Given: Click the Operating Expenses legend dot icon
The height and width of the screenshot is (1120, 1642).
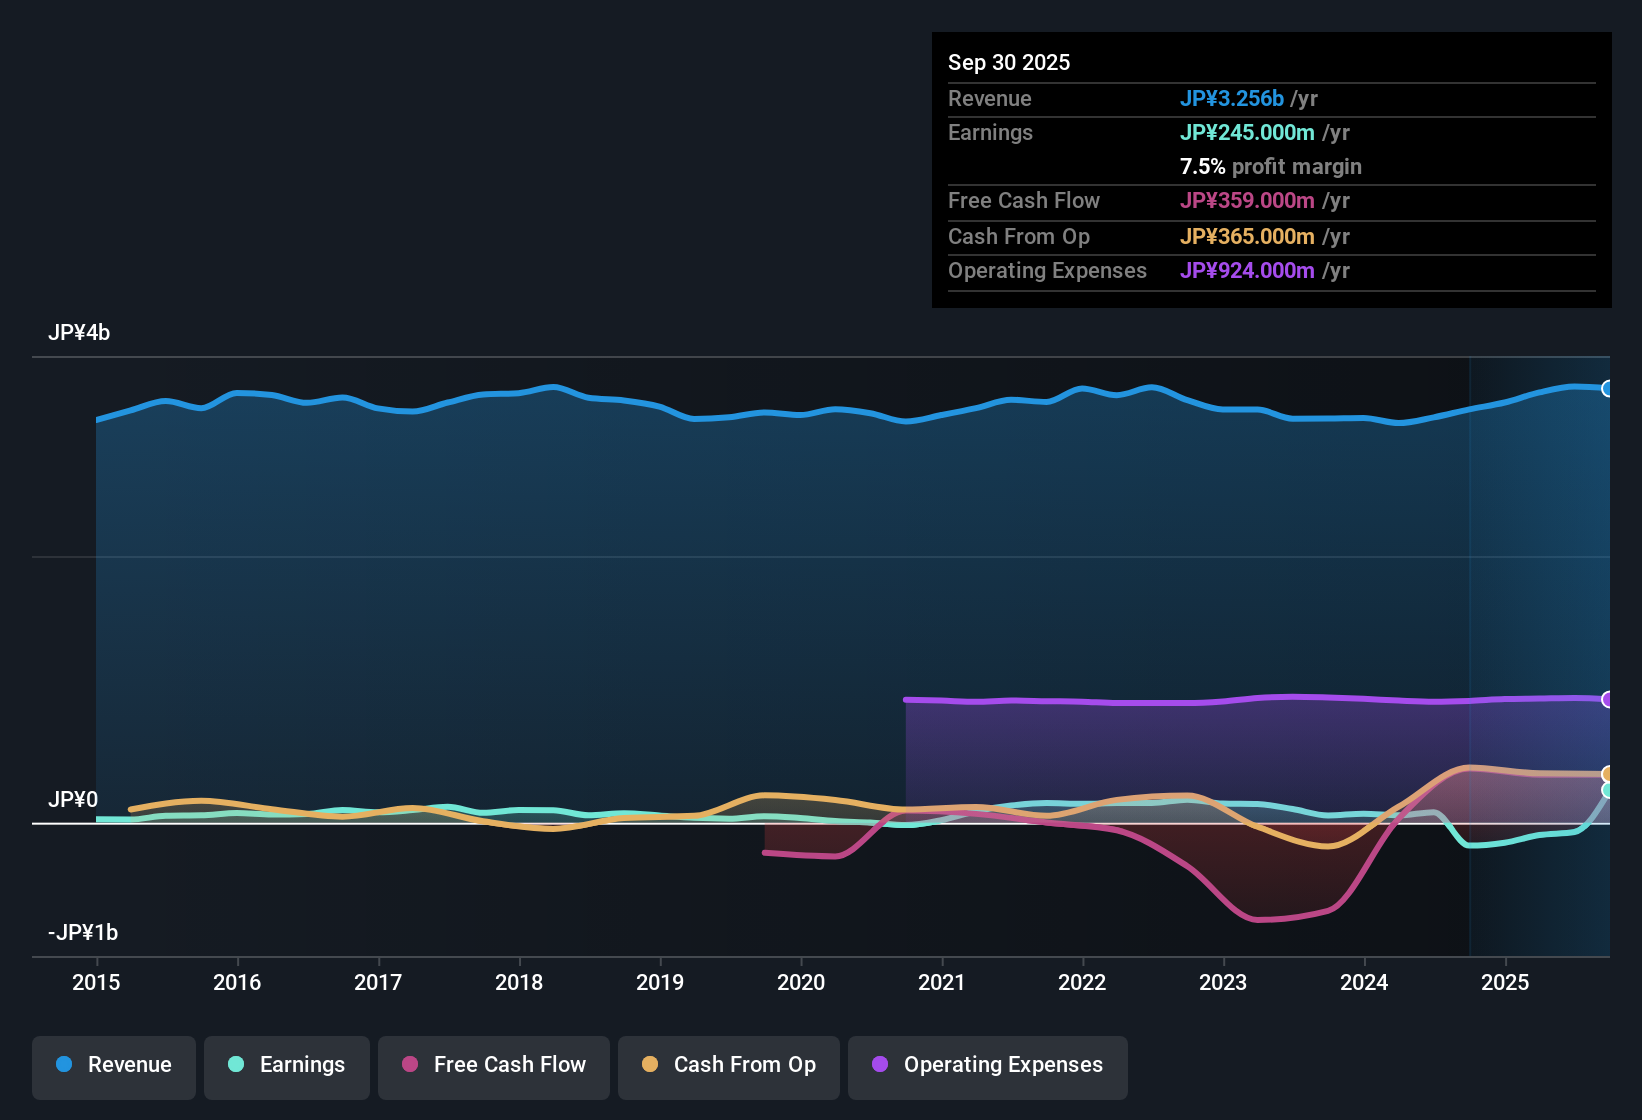Looking at the screenshot, I should (878, 1065).
